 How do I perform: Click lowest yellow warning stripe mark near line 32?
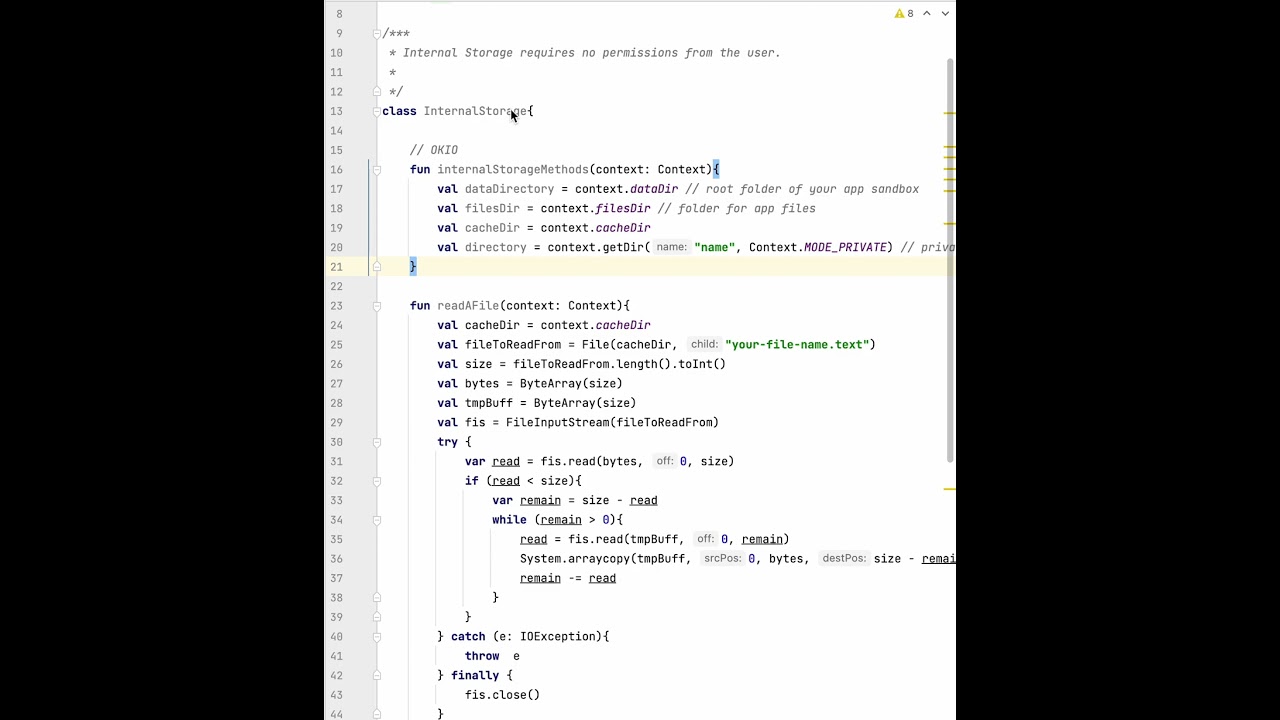(949, 489)
